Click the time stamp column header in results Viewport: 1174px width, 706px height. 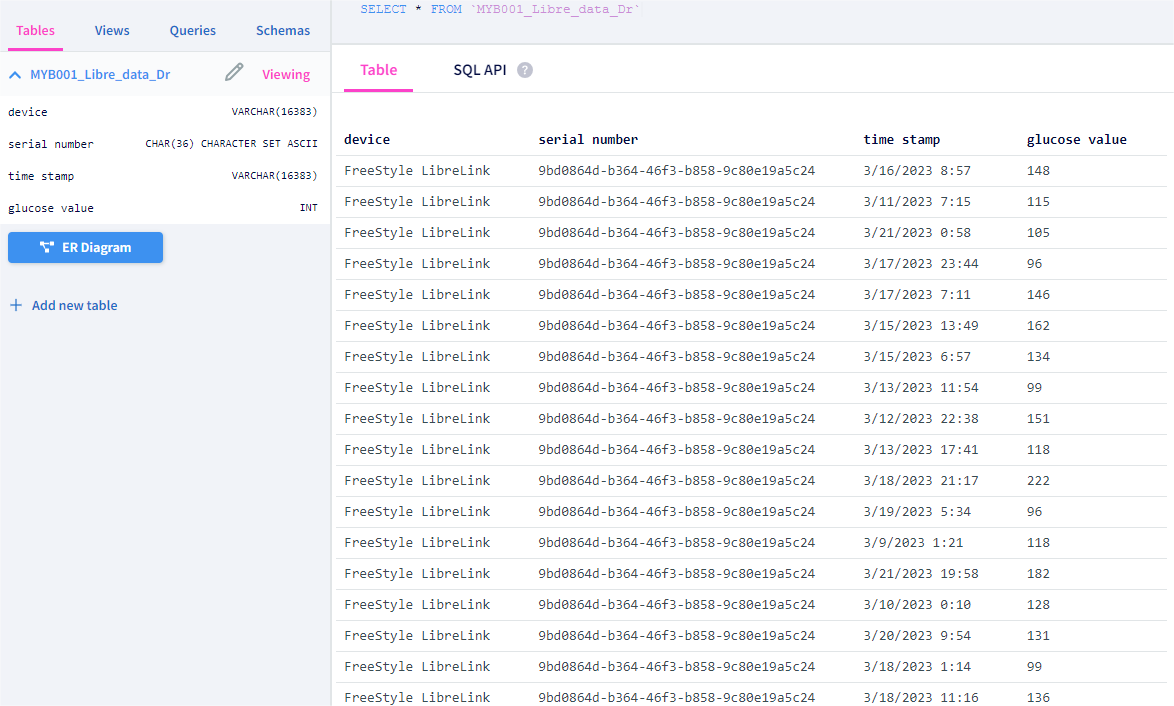point(901,140)
